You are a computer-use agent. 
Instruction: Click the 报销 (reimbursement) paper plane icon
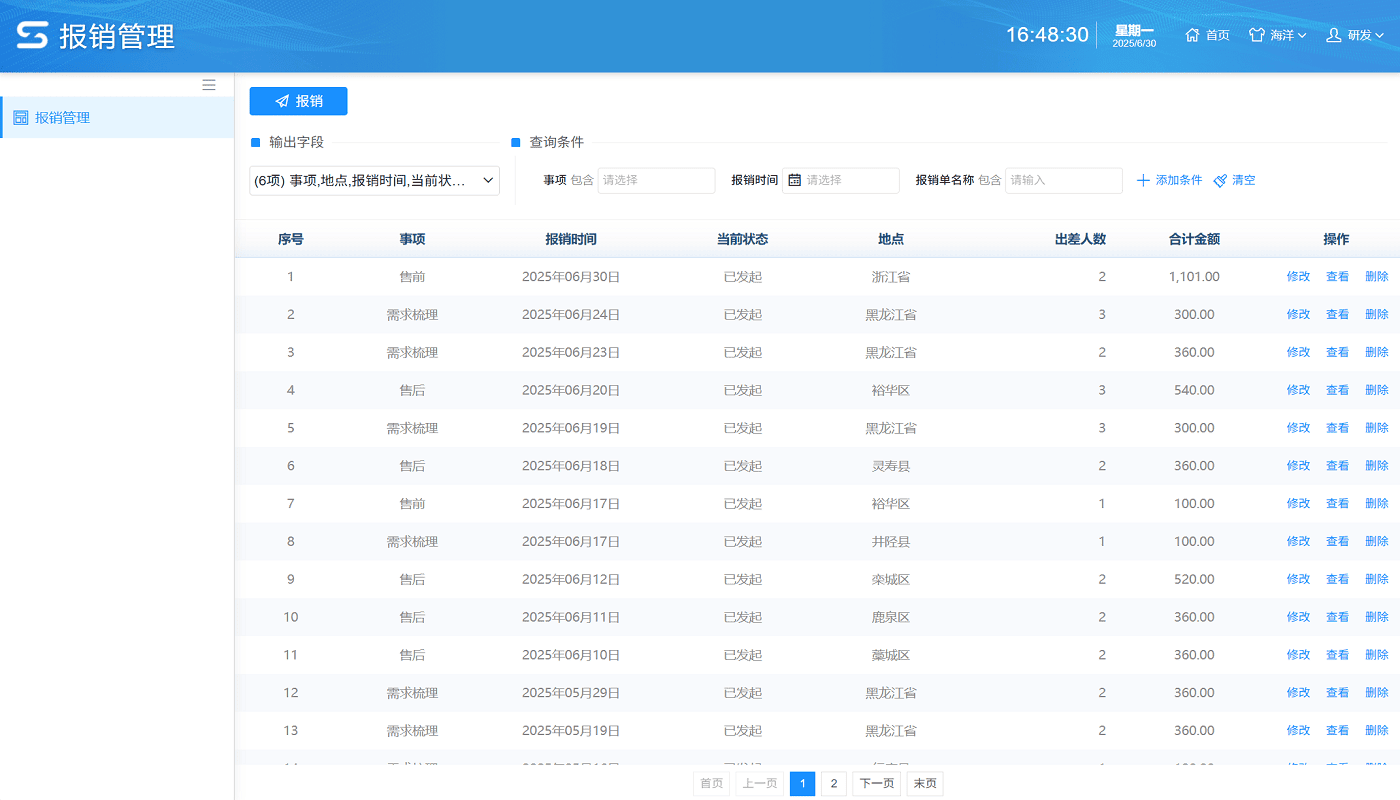[283, 101]
